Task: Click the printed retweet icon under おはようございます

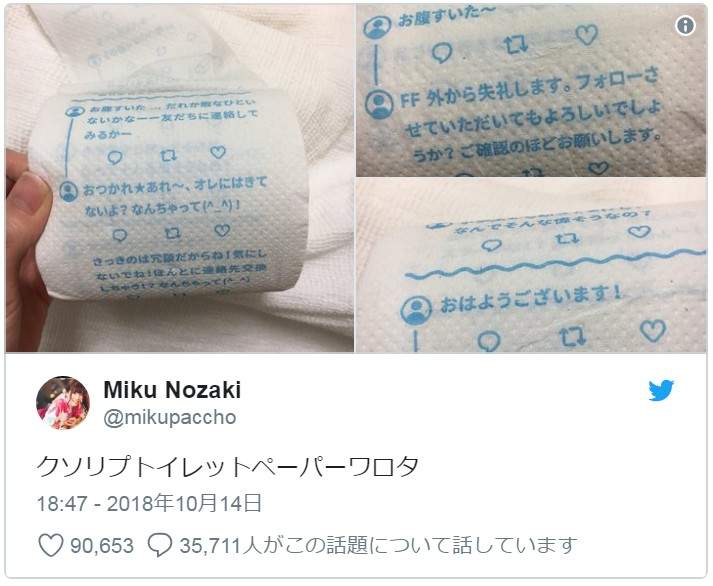Action: (x=572, y=336)
